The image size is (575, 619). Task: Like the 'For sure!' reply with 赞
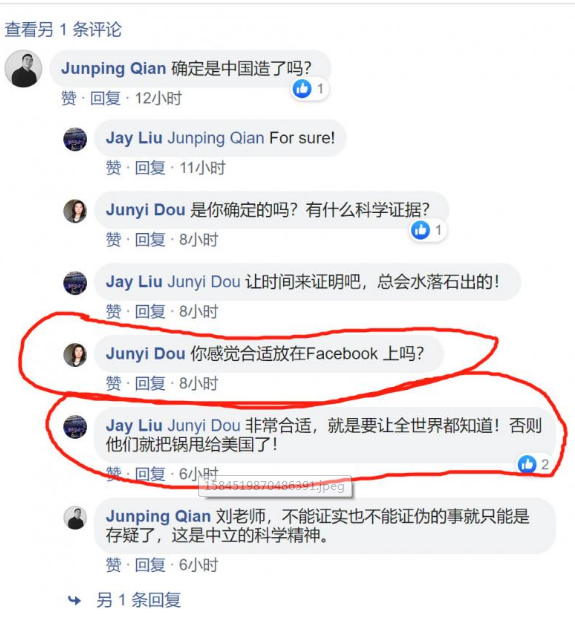coord(113,168)
